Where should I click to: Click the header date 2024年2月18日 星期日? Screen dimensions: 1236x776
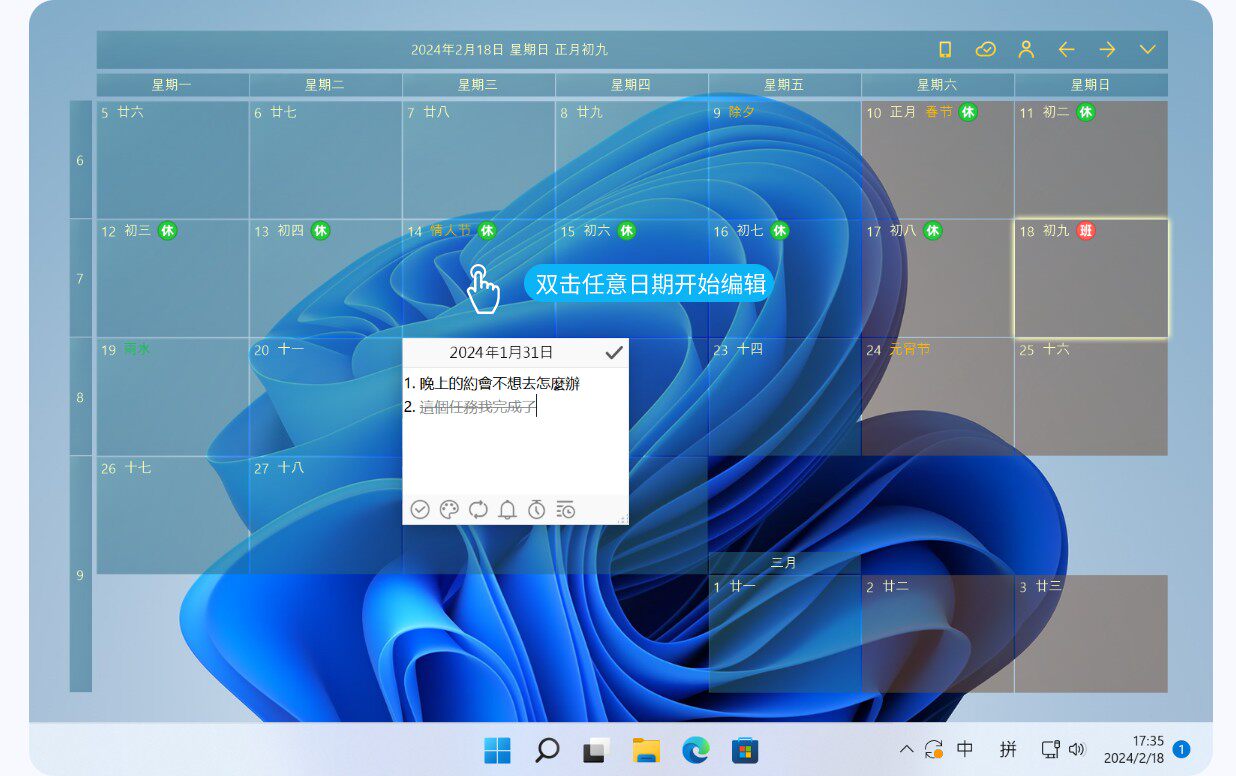pyautogui.click(x=479, y=49)
